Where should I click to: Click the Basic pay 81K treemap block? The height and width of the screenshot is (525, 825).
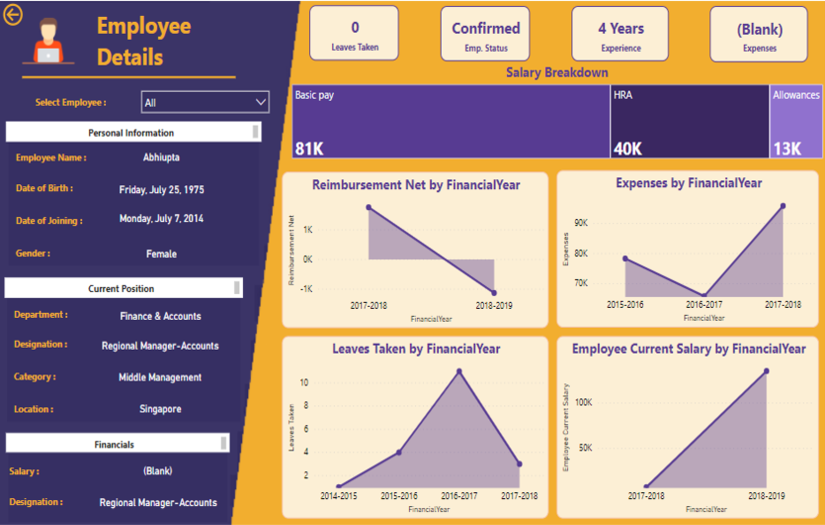pos(451,122)
